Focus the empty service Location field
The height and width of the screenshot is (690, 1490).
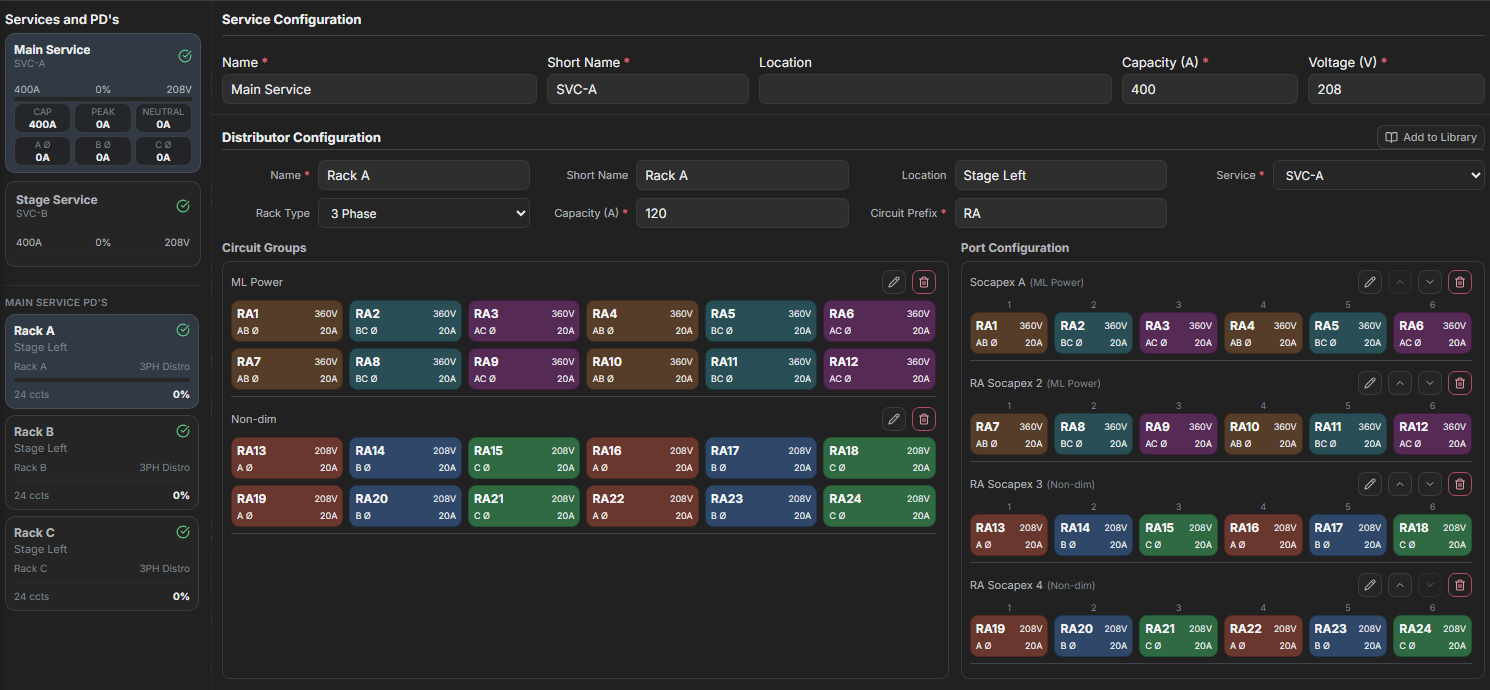click(935, 89)
